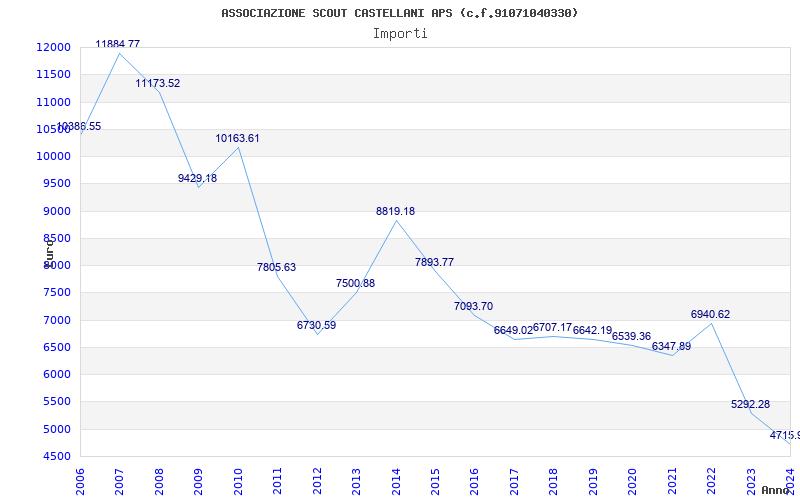This screenshot has width=800, height=500.
Task: Click x-axis year 2016
Action: point(474,482)
